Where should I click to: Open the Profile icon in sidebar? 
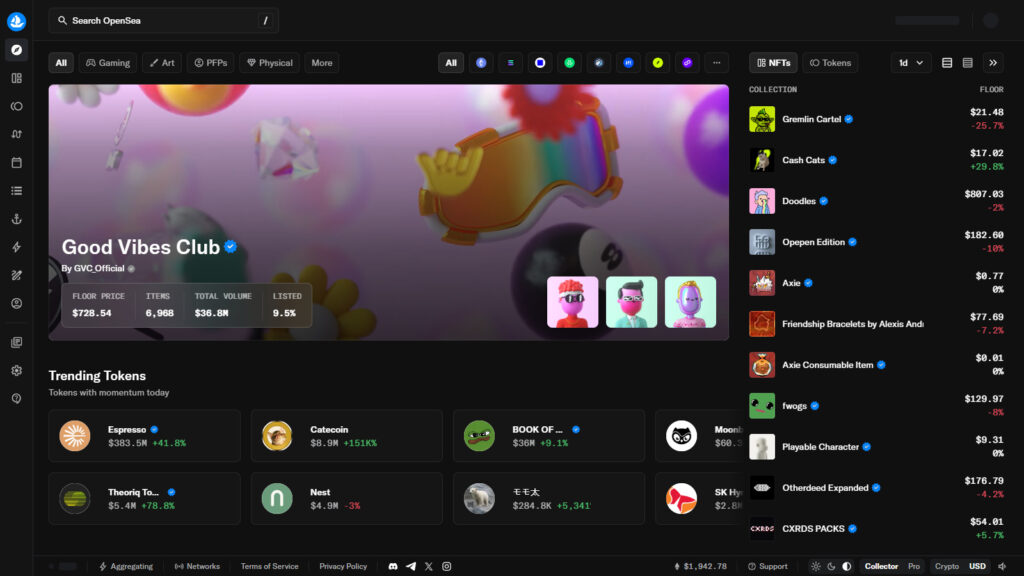click(16, 303)
